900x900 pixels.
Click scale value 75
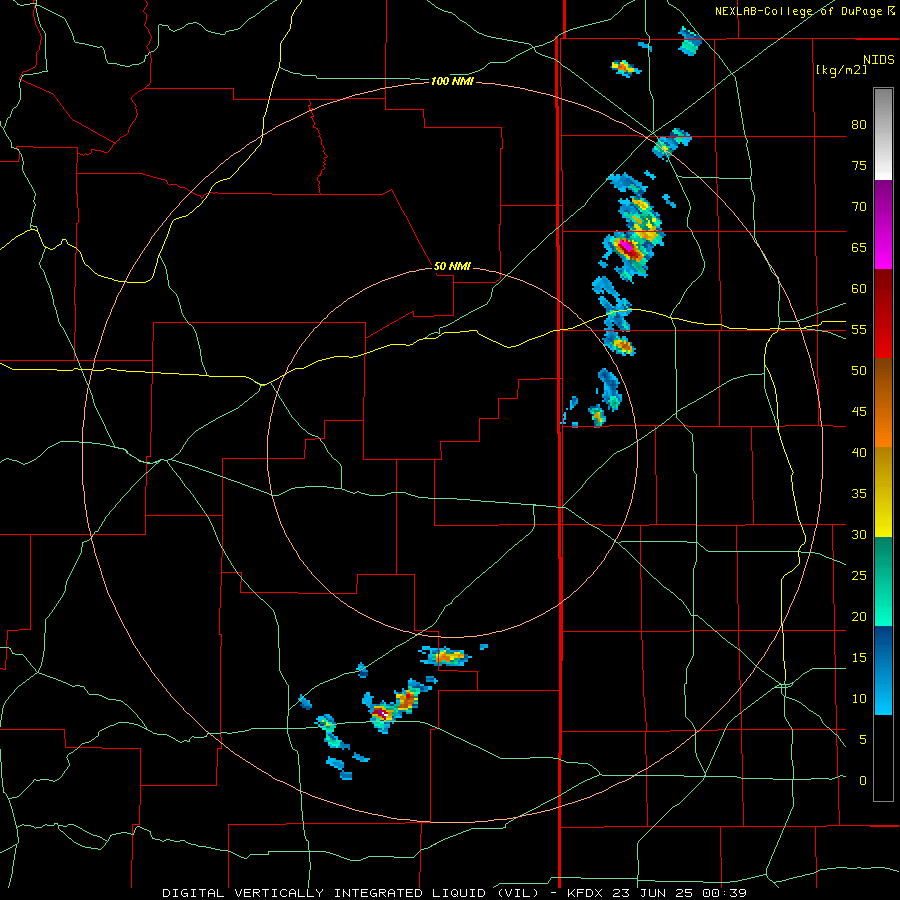coord(859,165)
